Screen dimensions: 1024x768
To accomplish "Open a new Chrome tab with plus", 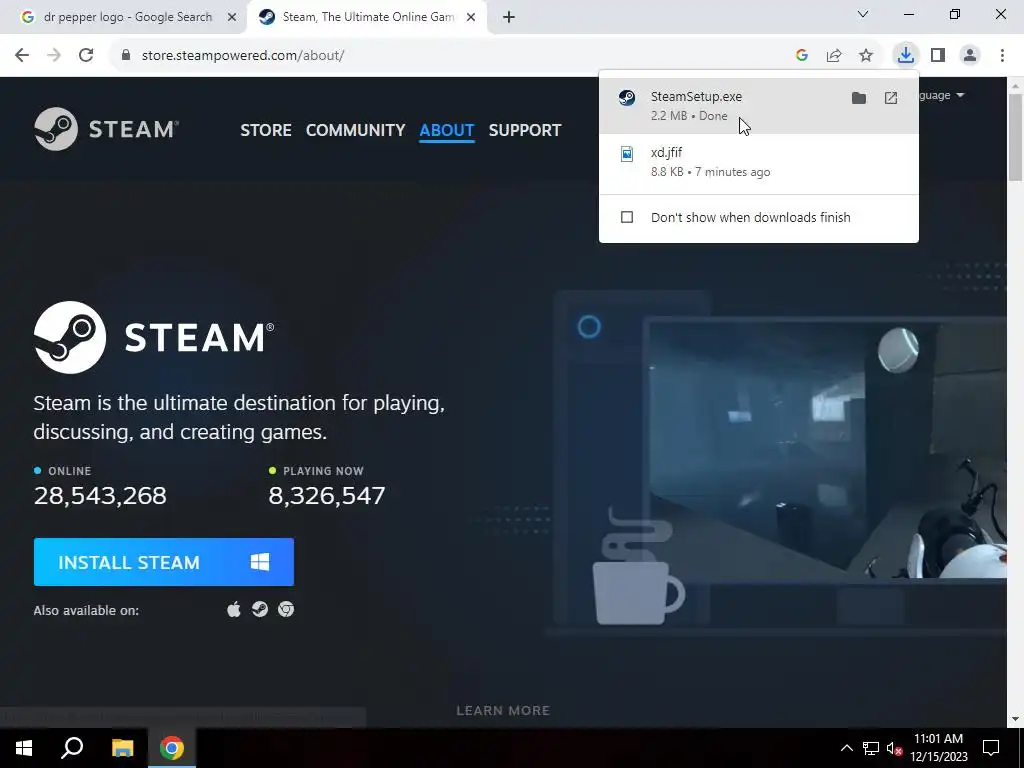I will click(x=509, y=17).
